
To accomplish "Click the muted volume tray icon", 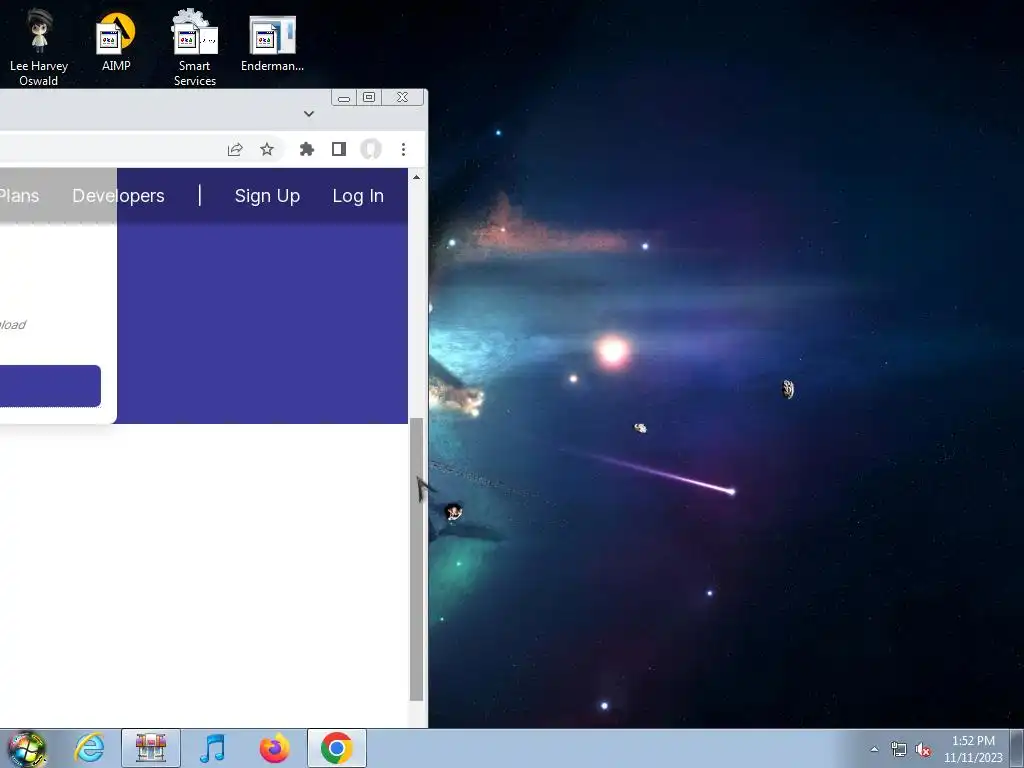I will point(923,749).
